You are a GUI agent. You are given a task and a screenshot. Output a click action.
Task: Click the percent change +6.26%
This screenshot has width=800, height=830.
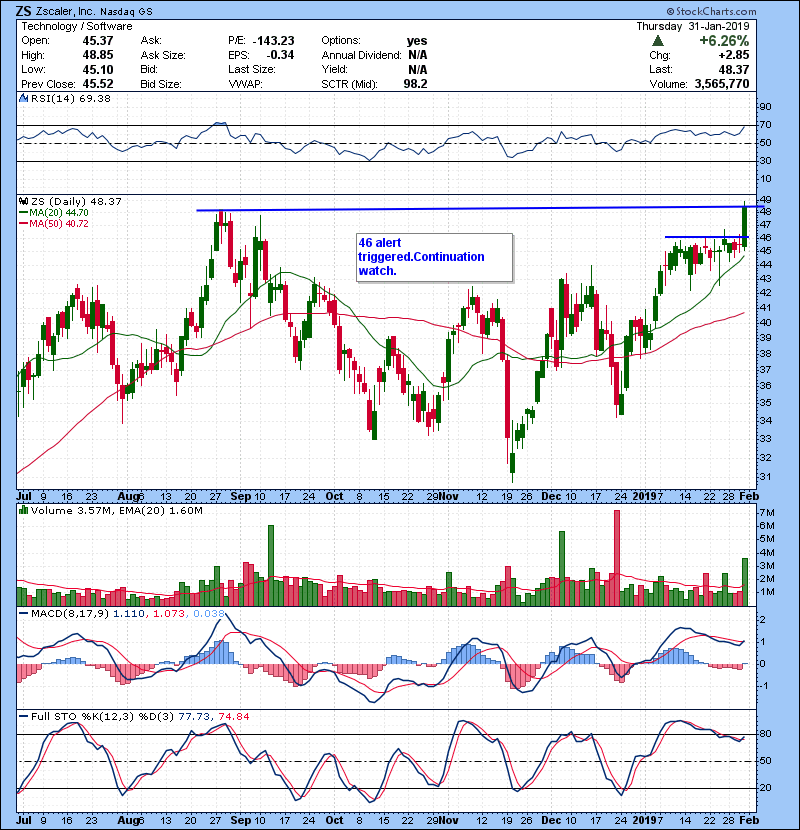click(x=724, y=41)
